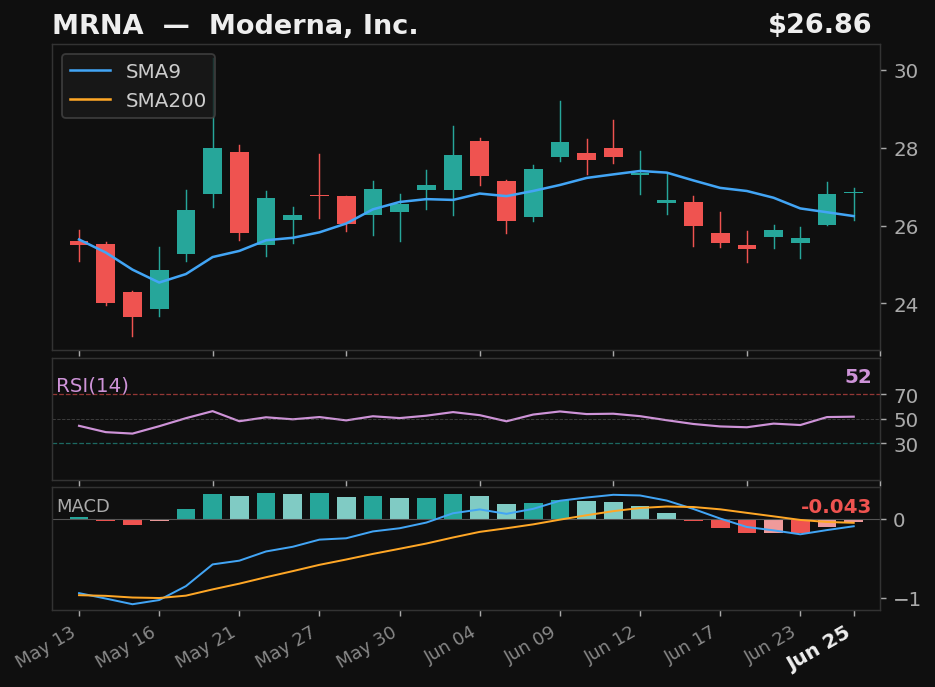This screenshot has width=935, height=687.
Task: Click the May 27 date label
Action: (x=286, y=646)
